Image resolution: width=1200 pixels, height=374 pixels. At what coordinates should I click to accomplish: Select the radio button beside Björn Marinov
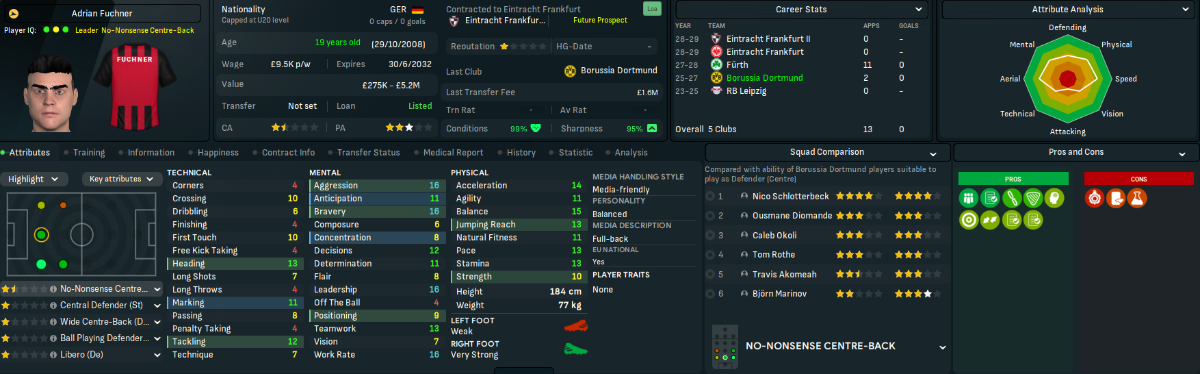(x=711, y=293)
